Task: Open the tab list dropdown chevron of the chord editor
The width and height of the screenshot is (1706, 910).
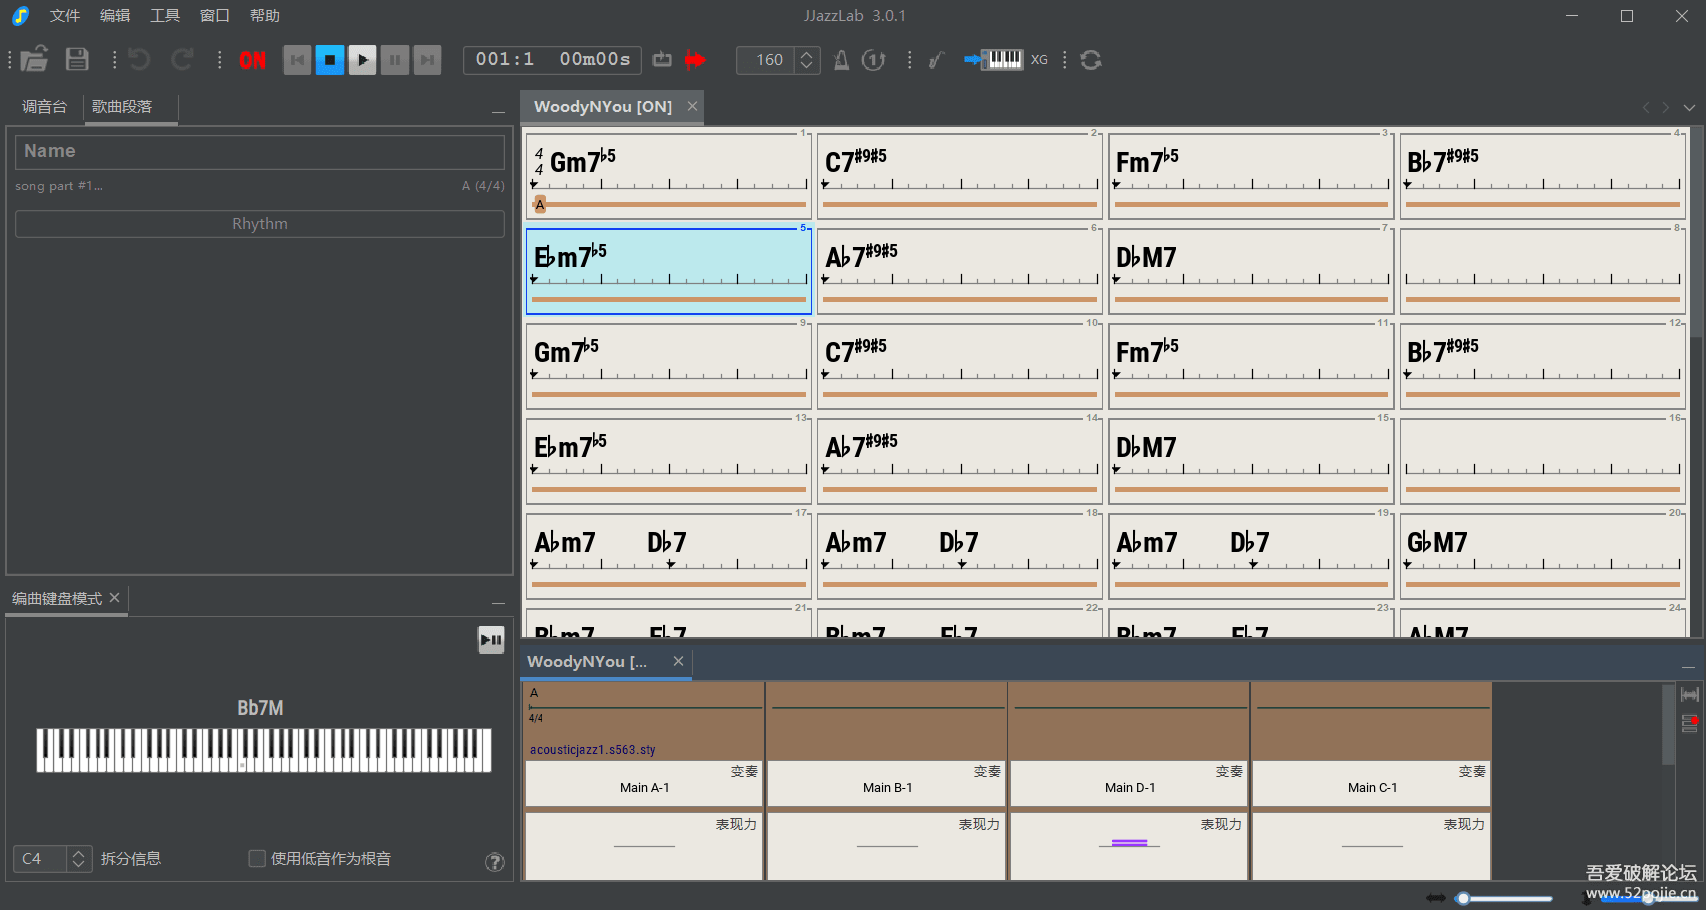Action: [1689, 107]
